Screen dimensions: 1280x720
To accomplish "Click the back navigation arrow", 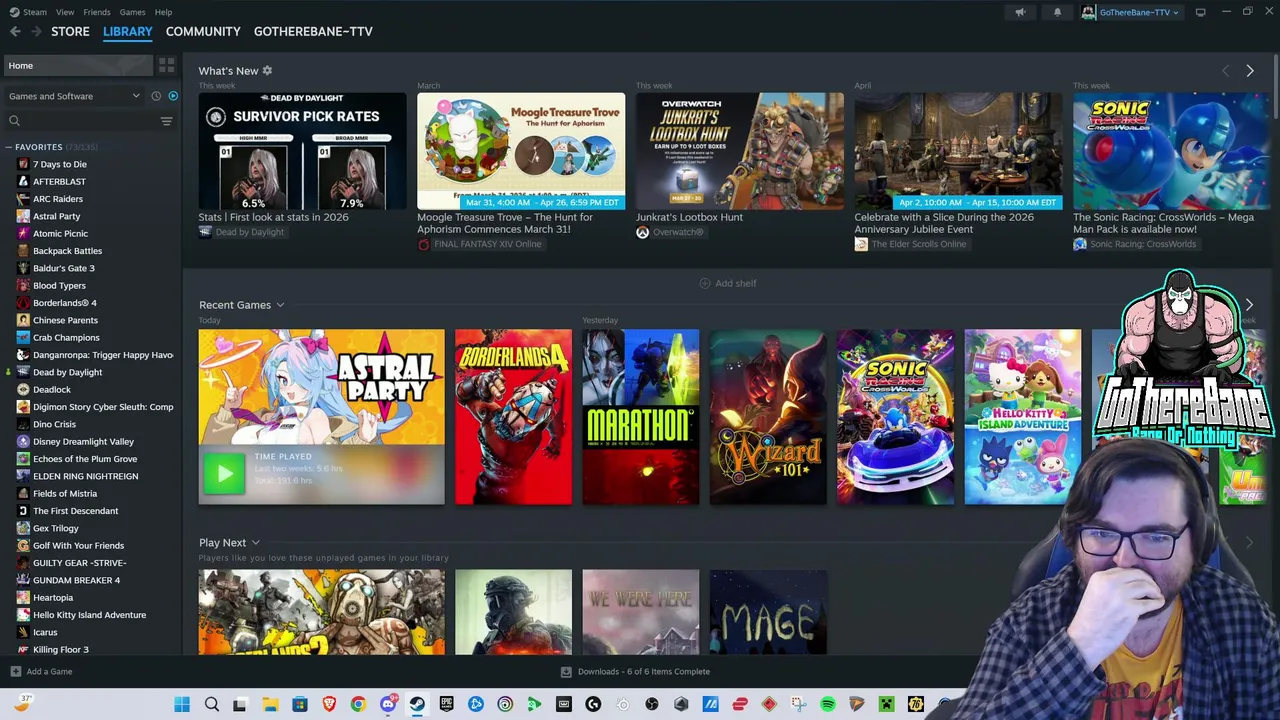I will click(x=15, y=31).
